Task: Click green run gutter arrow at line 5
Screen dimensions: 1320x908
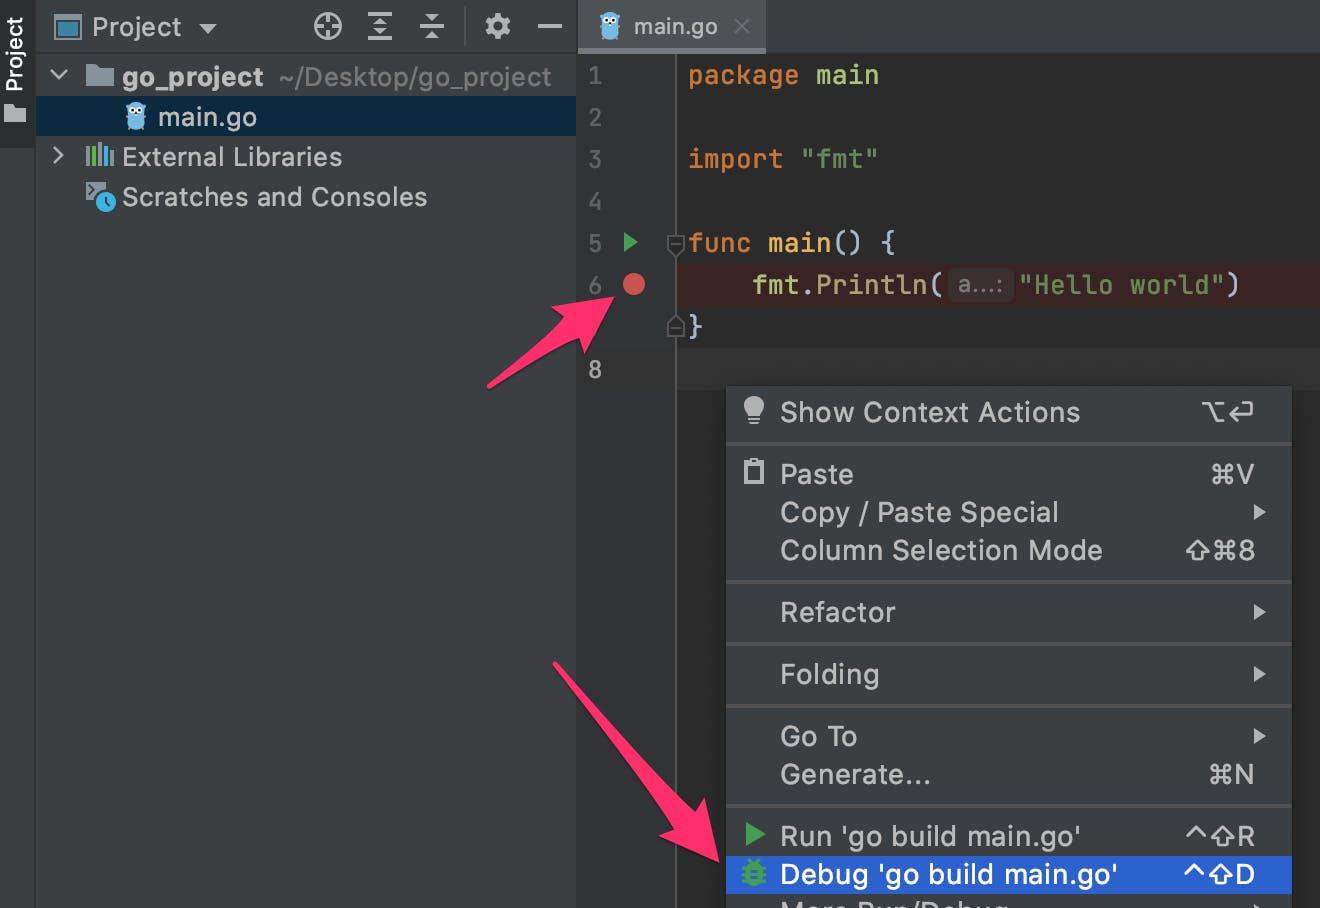Action: tap(630, 242)
